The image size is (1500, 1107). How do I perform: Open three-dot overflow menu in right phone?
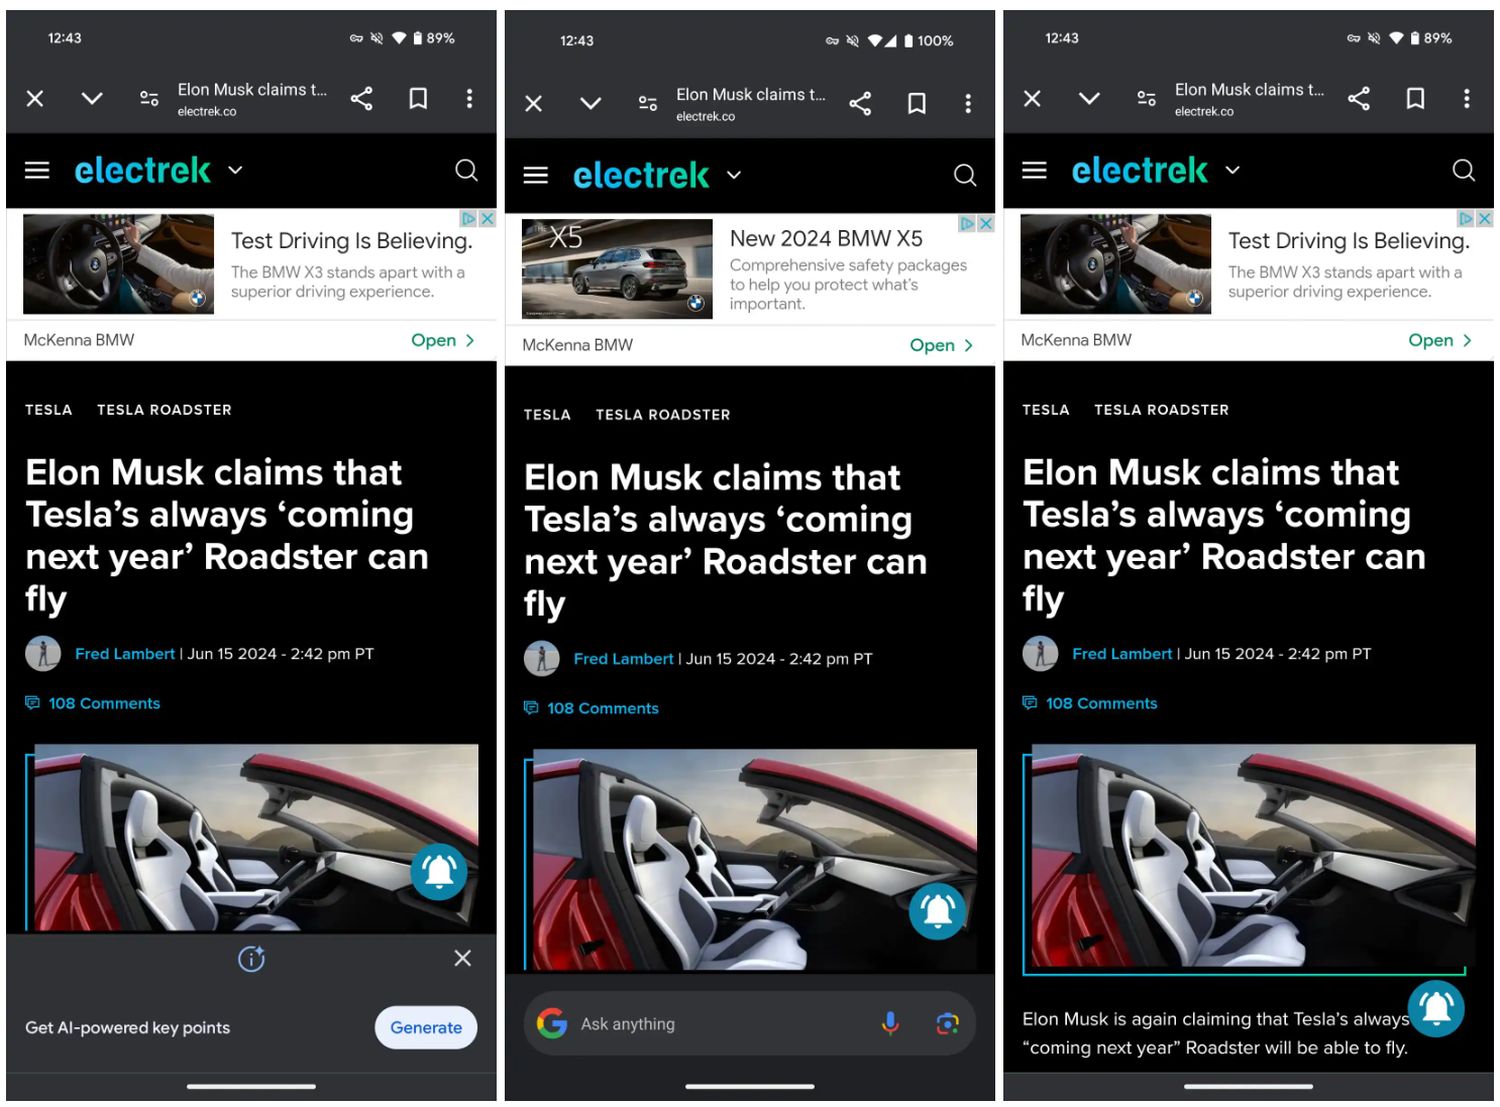(x=1466, y=98)
